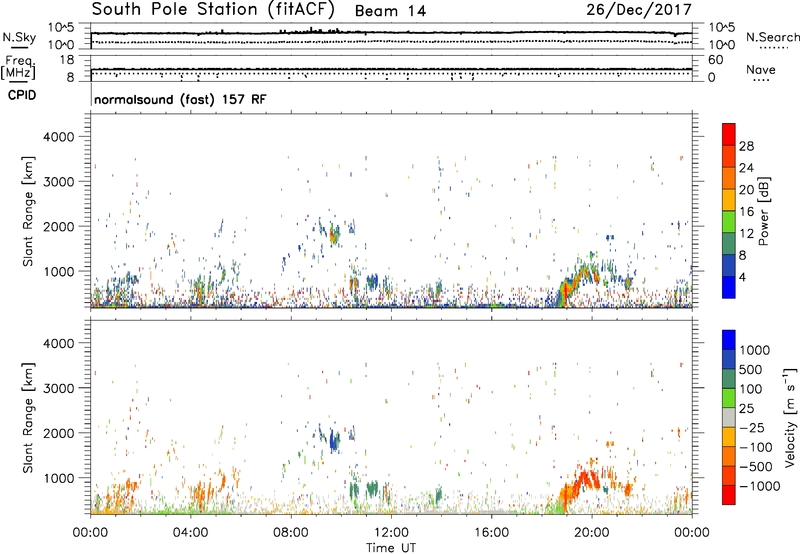The image size is (800, 554).
Task: Click the 'Power [dB]' colorbar label
Action: click(763, 211)
